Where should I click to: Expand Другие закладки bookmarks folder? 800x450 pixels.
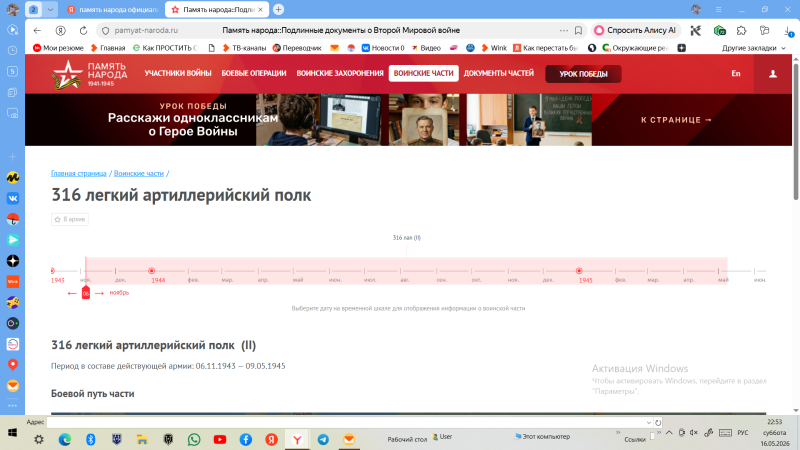coord(754,48)
